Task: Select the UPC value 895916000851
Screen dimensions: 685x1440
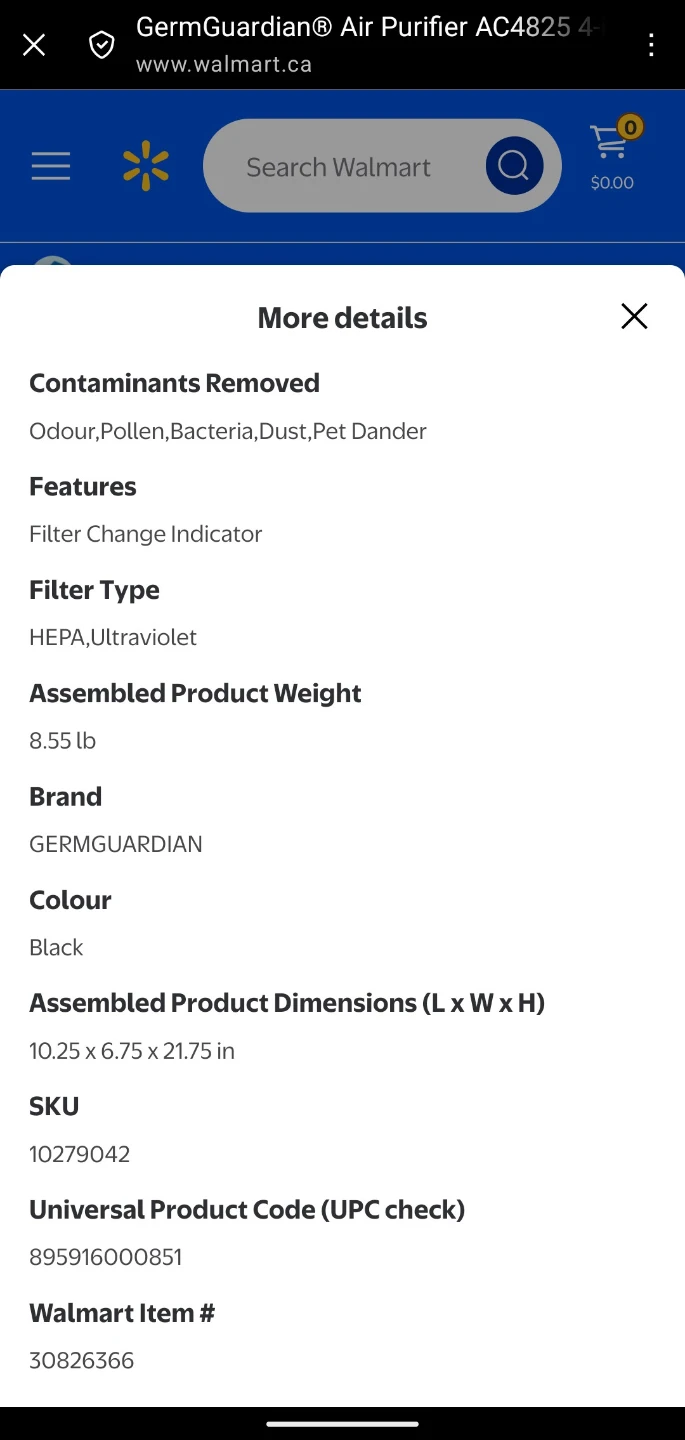Action: (x=106, y=1257)
